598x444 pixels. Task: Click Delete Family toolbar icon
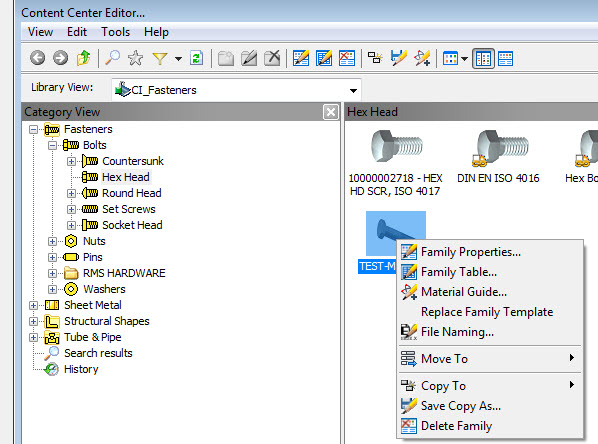click(x=347, y=58)
